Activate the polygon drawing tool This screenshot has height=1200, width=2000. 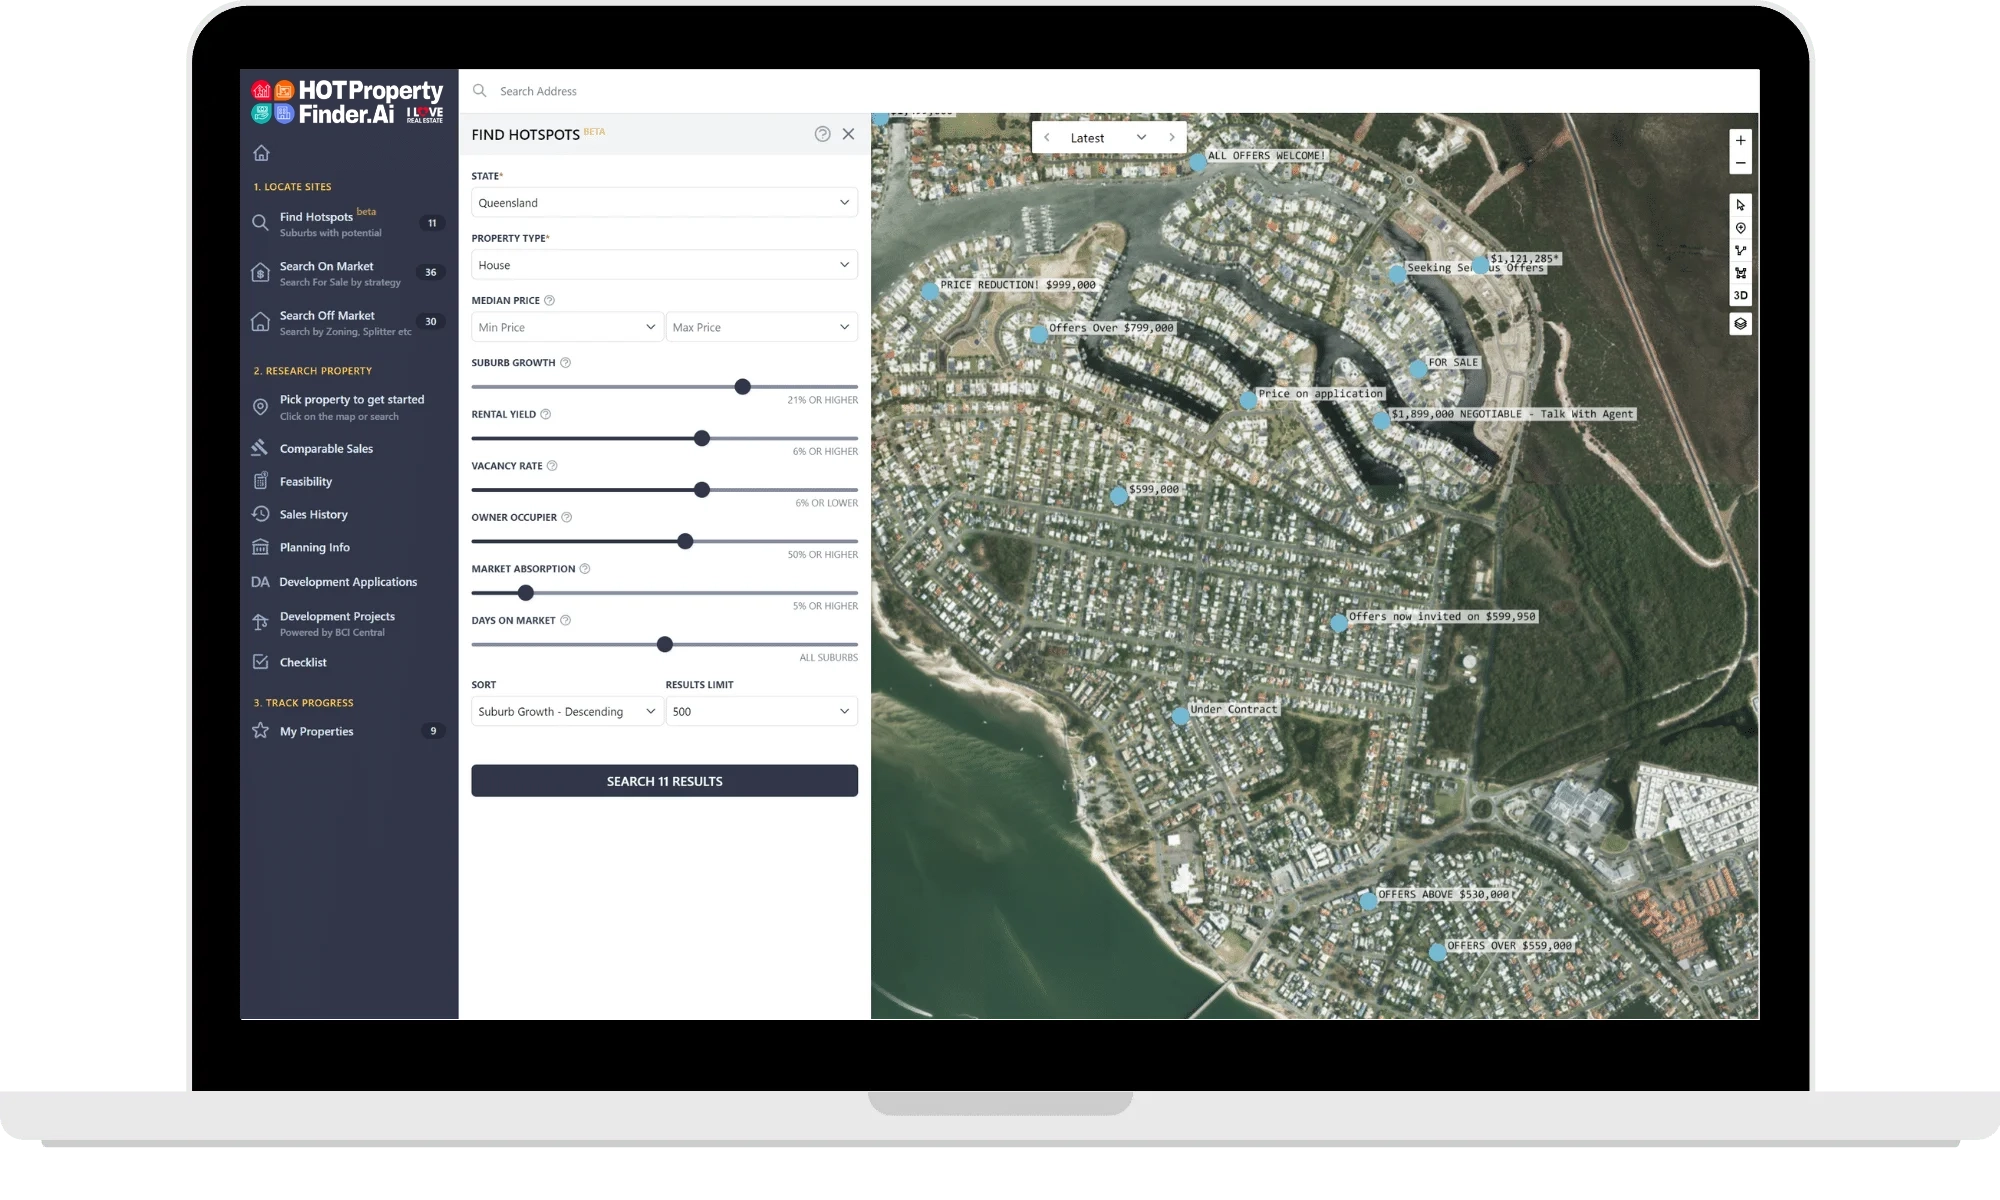[x=1740, y=273]
